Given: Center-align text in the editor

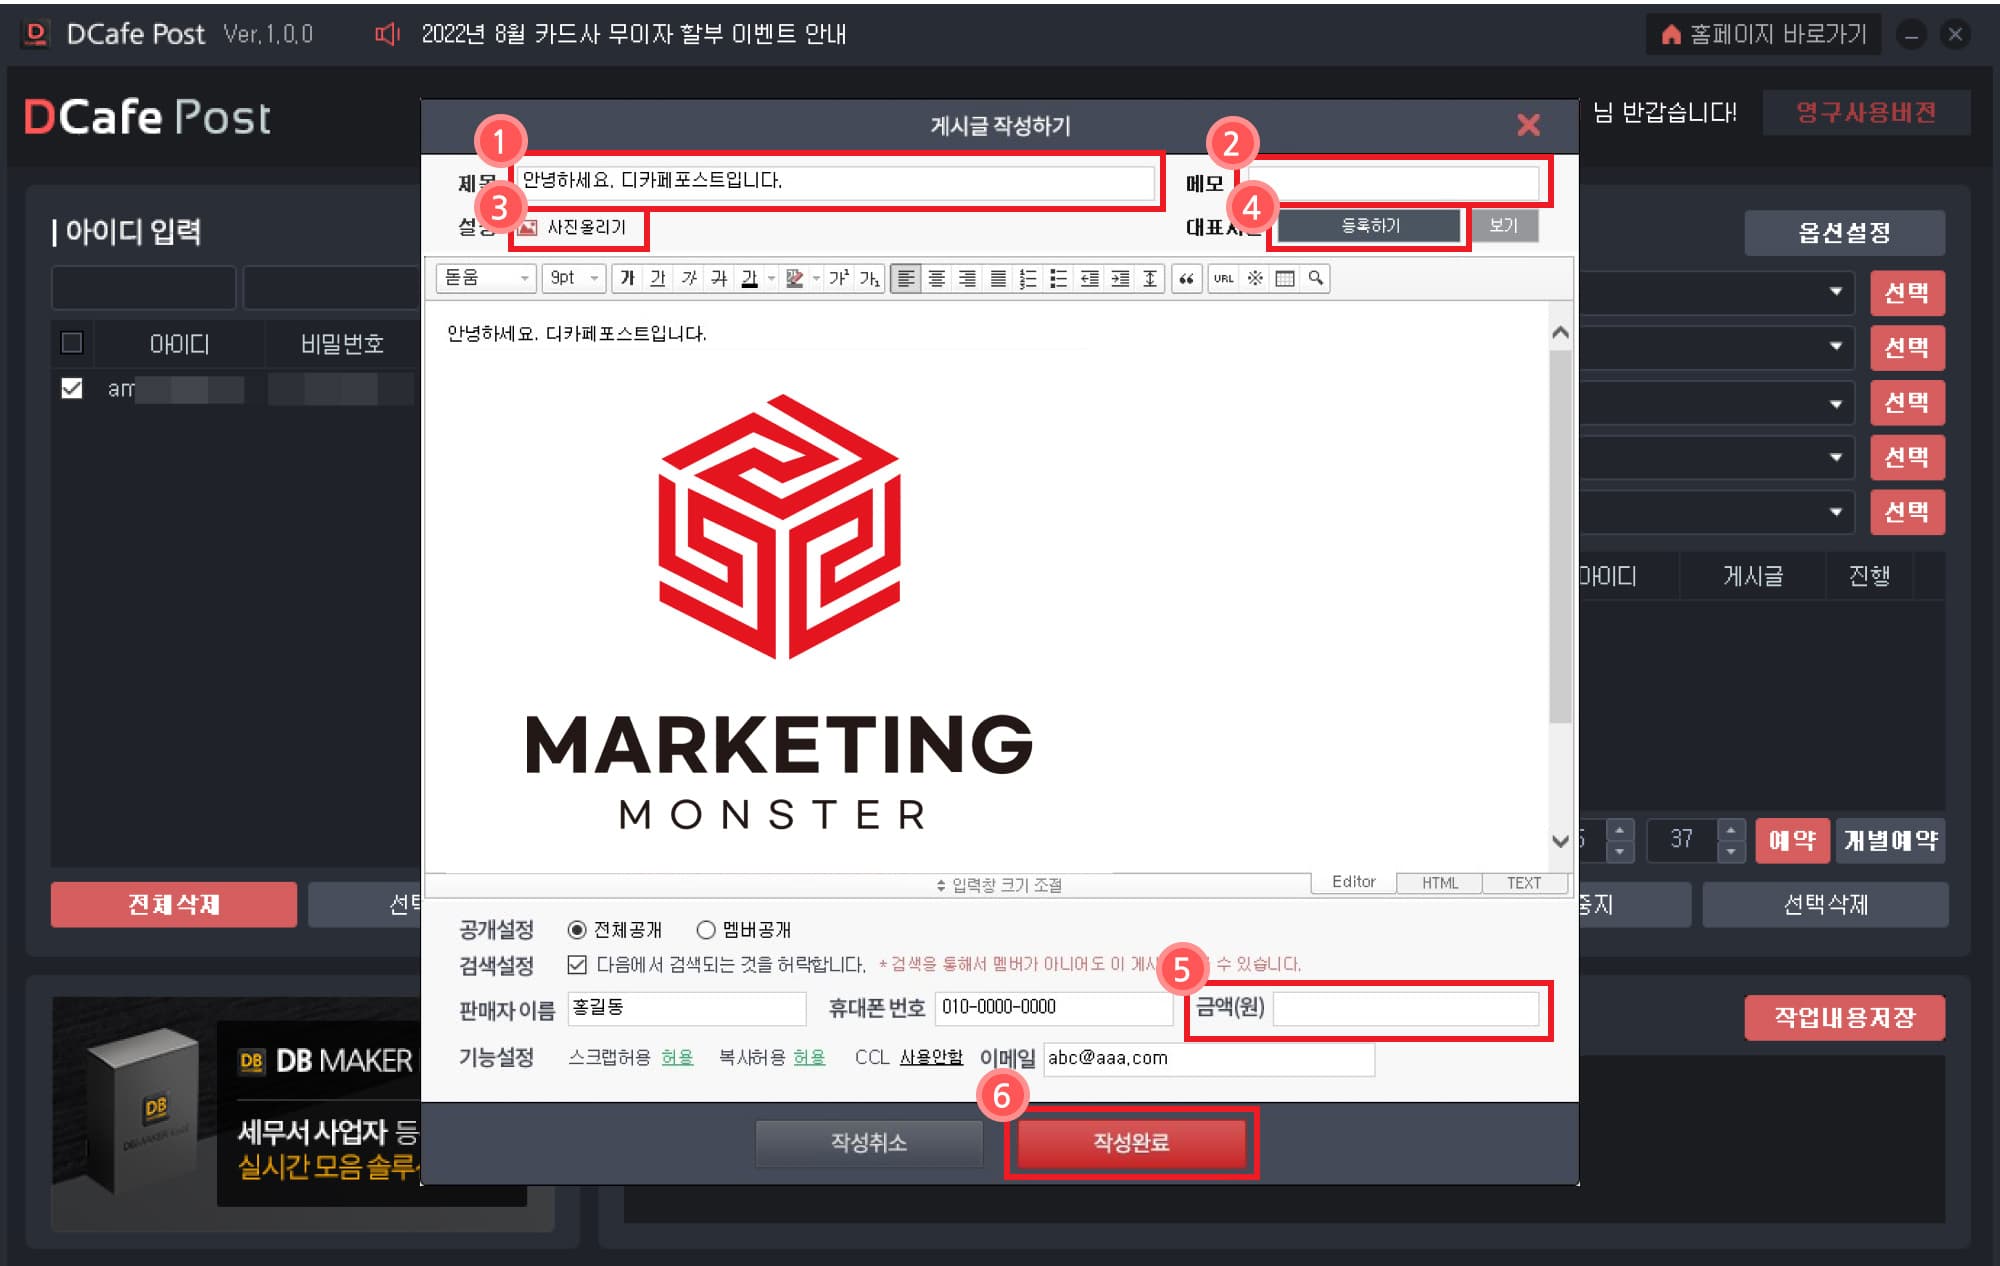Looking at the screenshot, I should 937,278.
